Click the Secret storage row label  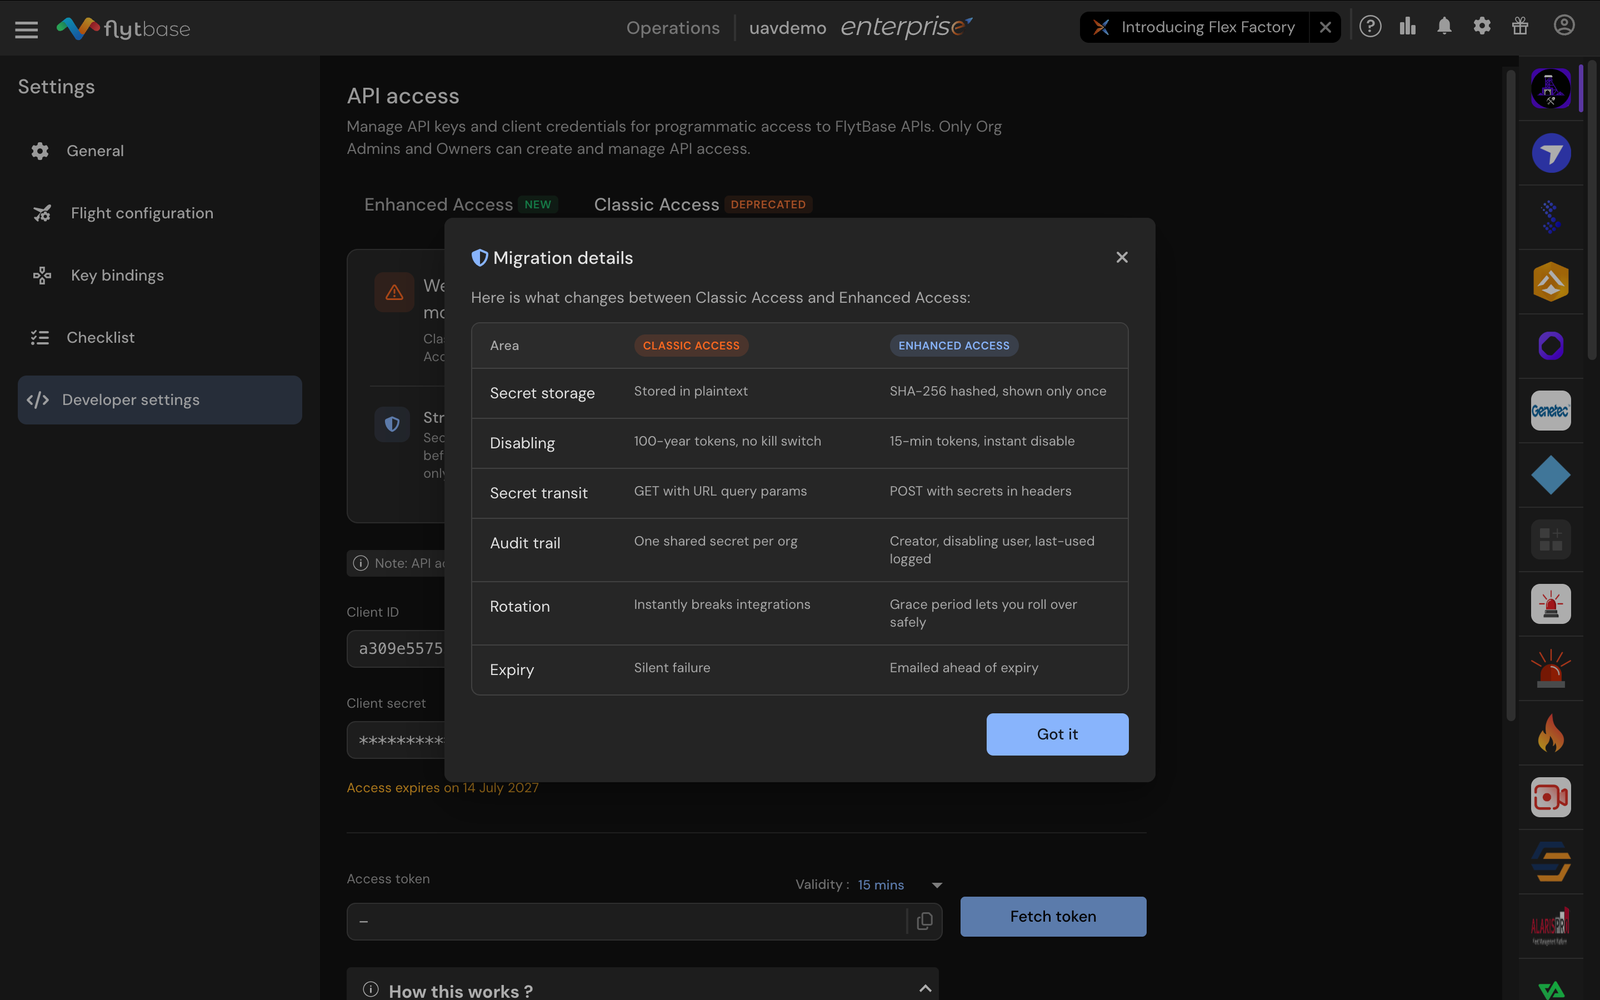542,393
